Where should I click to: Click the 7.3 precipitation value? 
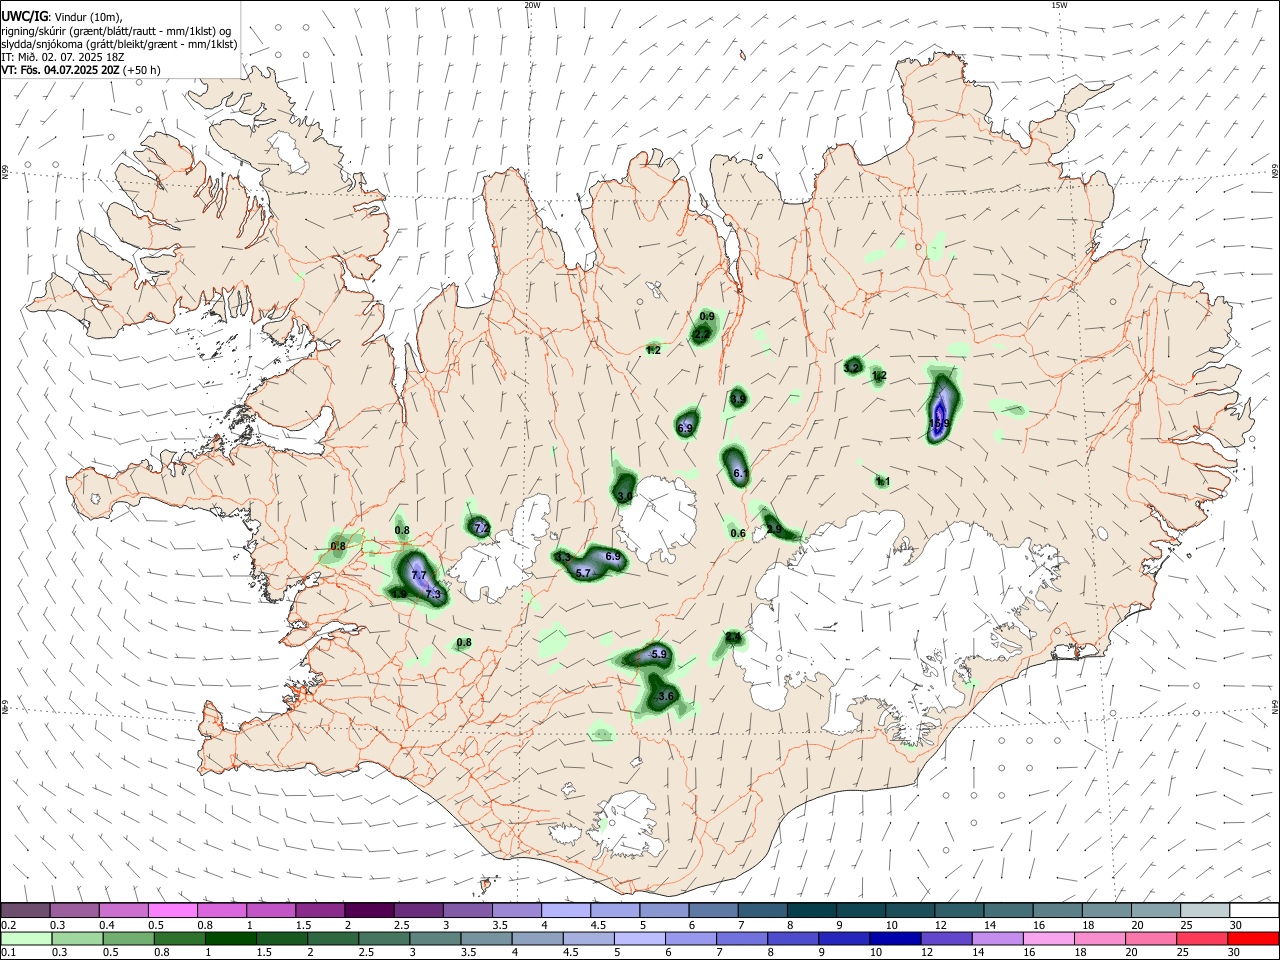click(433, 594)
